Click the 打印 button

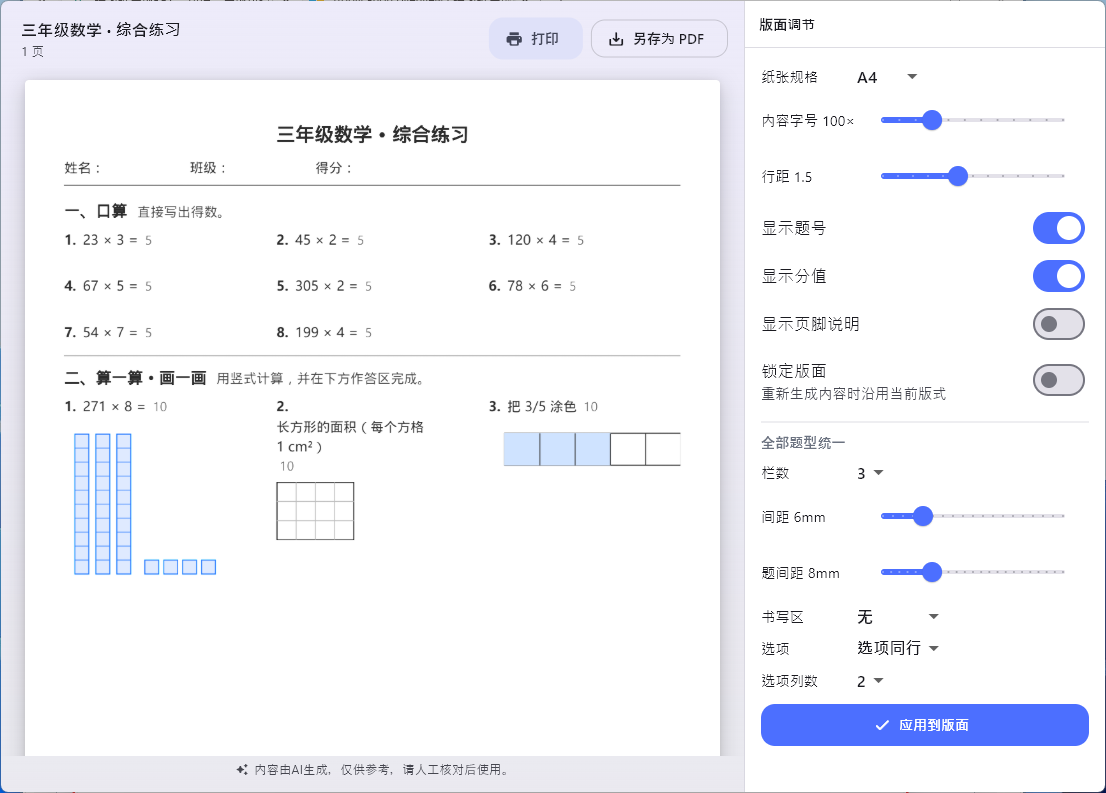[x=535, y=39]
